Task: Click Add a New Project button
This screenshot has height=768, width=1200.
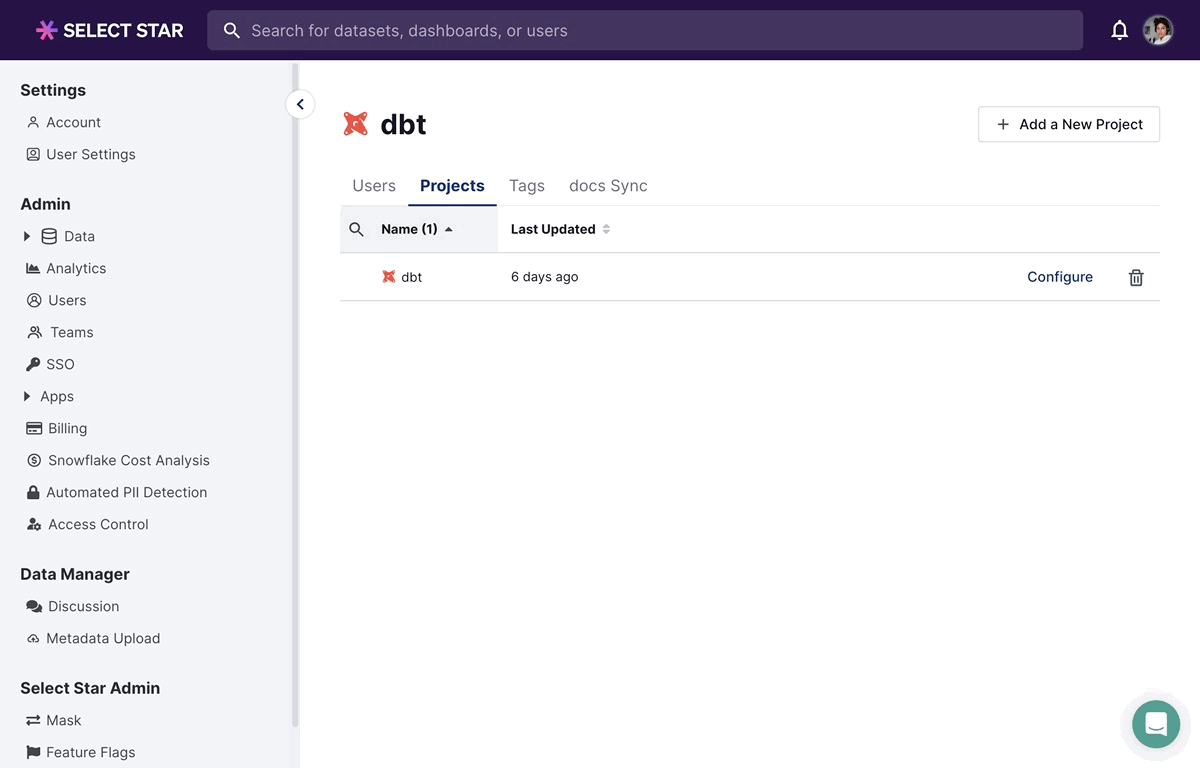Action: (x=1068, y=124)
